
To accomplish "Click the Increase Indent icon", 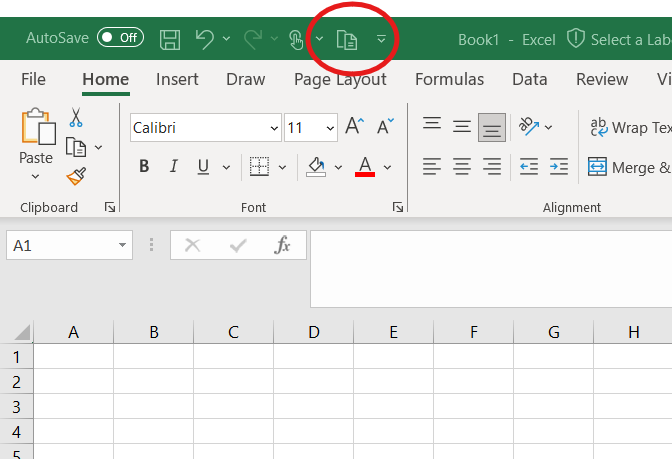I will [x=559, y=167].
